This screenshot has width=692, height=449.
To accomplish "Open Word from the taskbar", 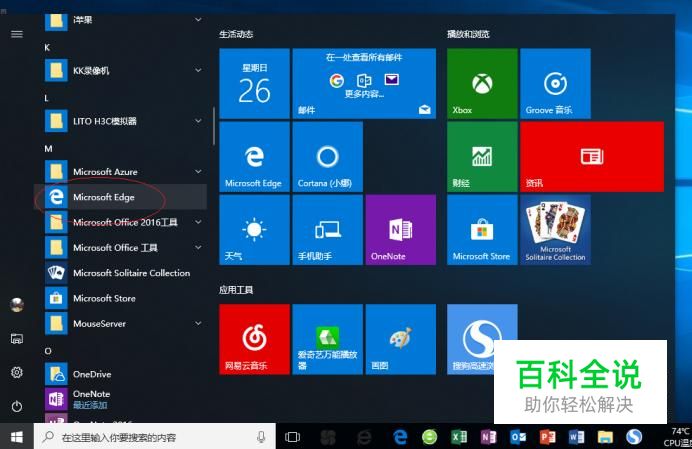I will pyautogui.click(x=576, y=437).
